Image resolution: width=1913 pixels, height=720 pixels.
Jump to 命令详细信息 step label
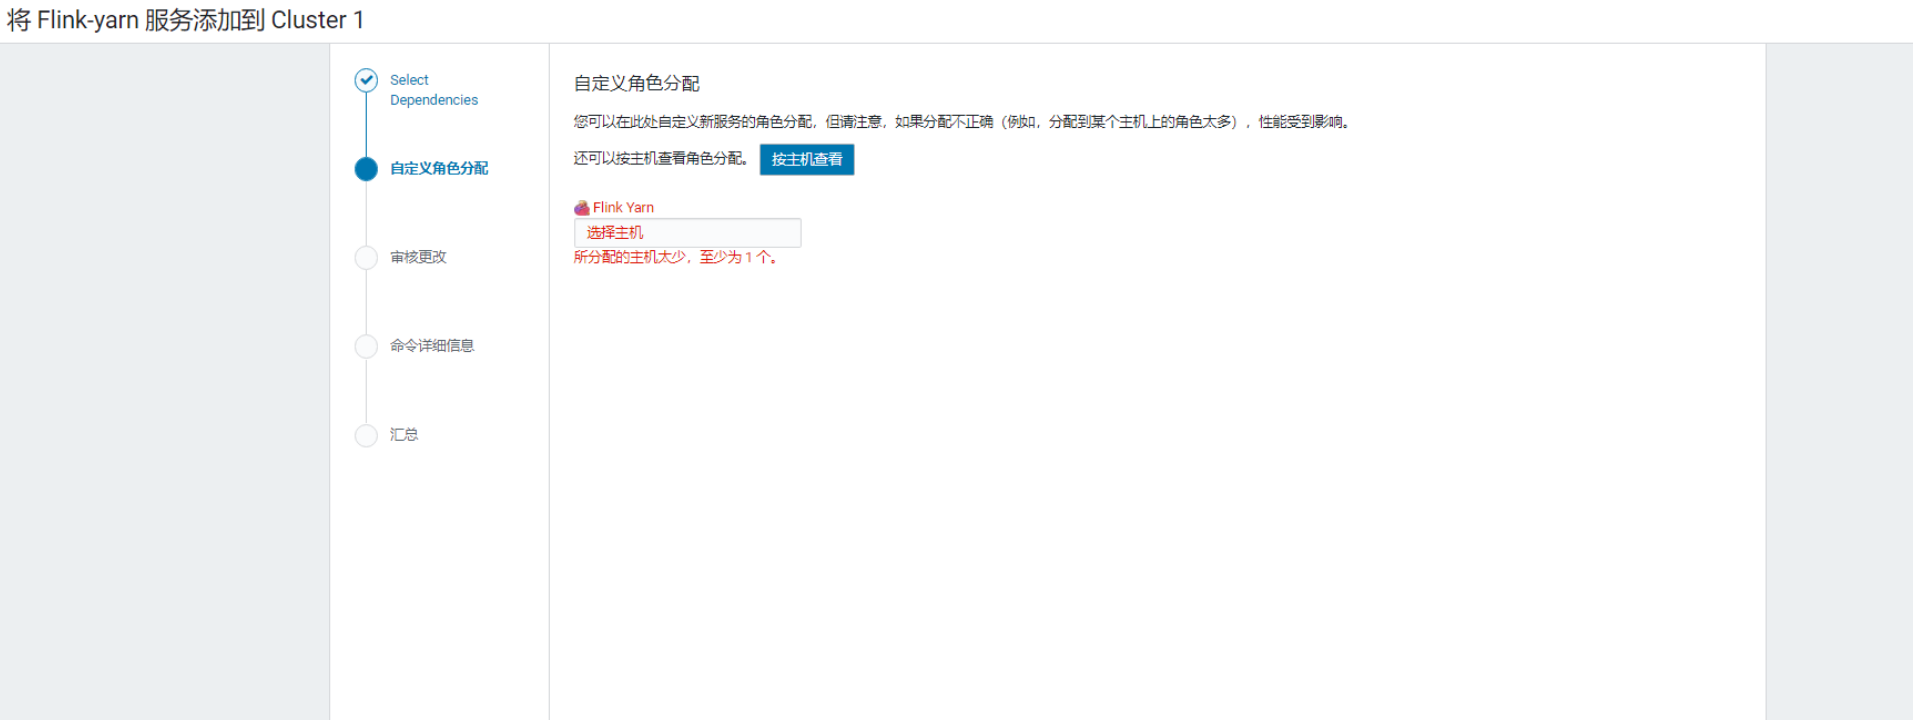tap(431, 346)
